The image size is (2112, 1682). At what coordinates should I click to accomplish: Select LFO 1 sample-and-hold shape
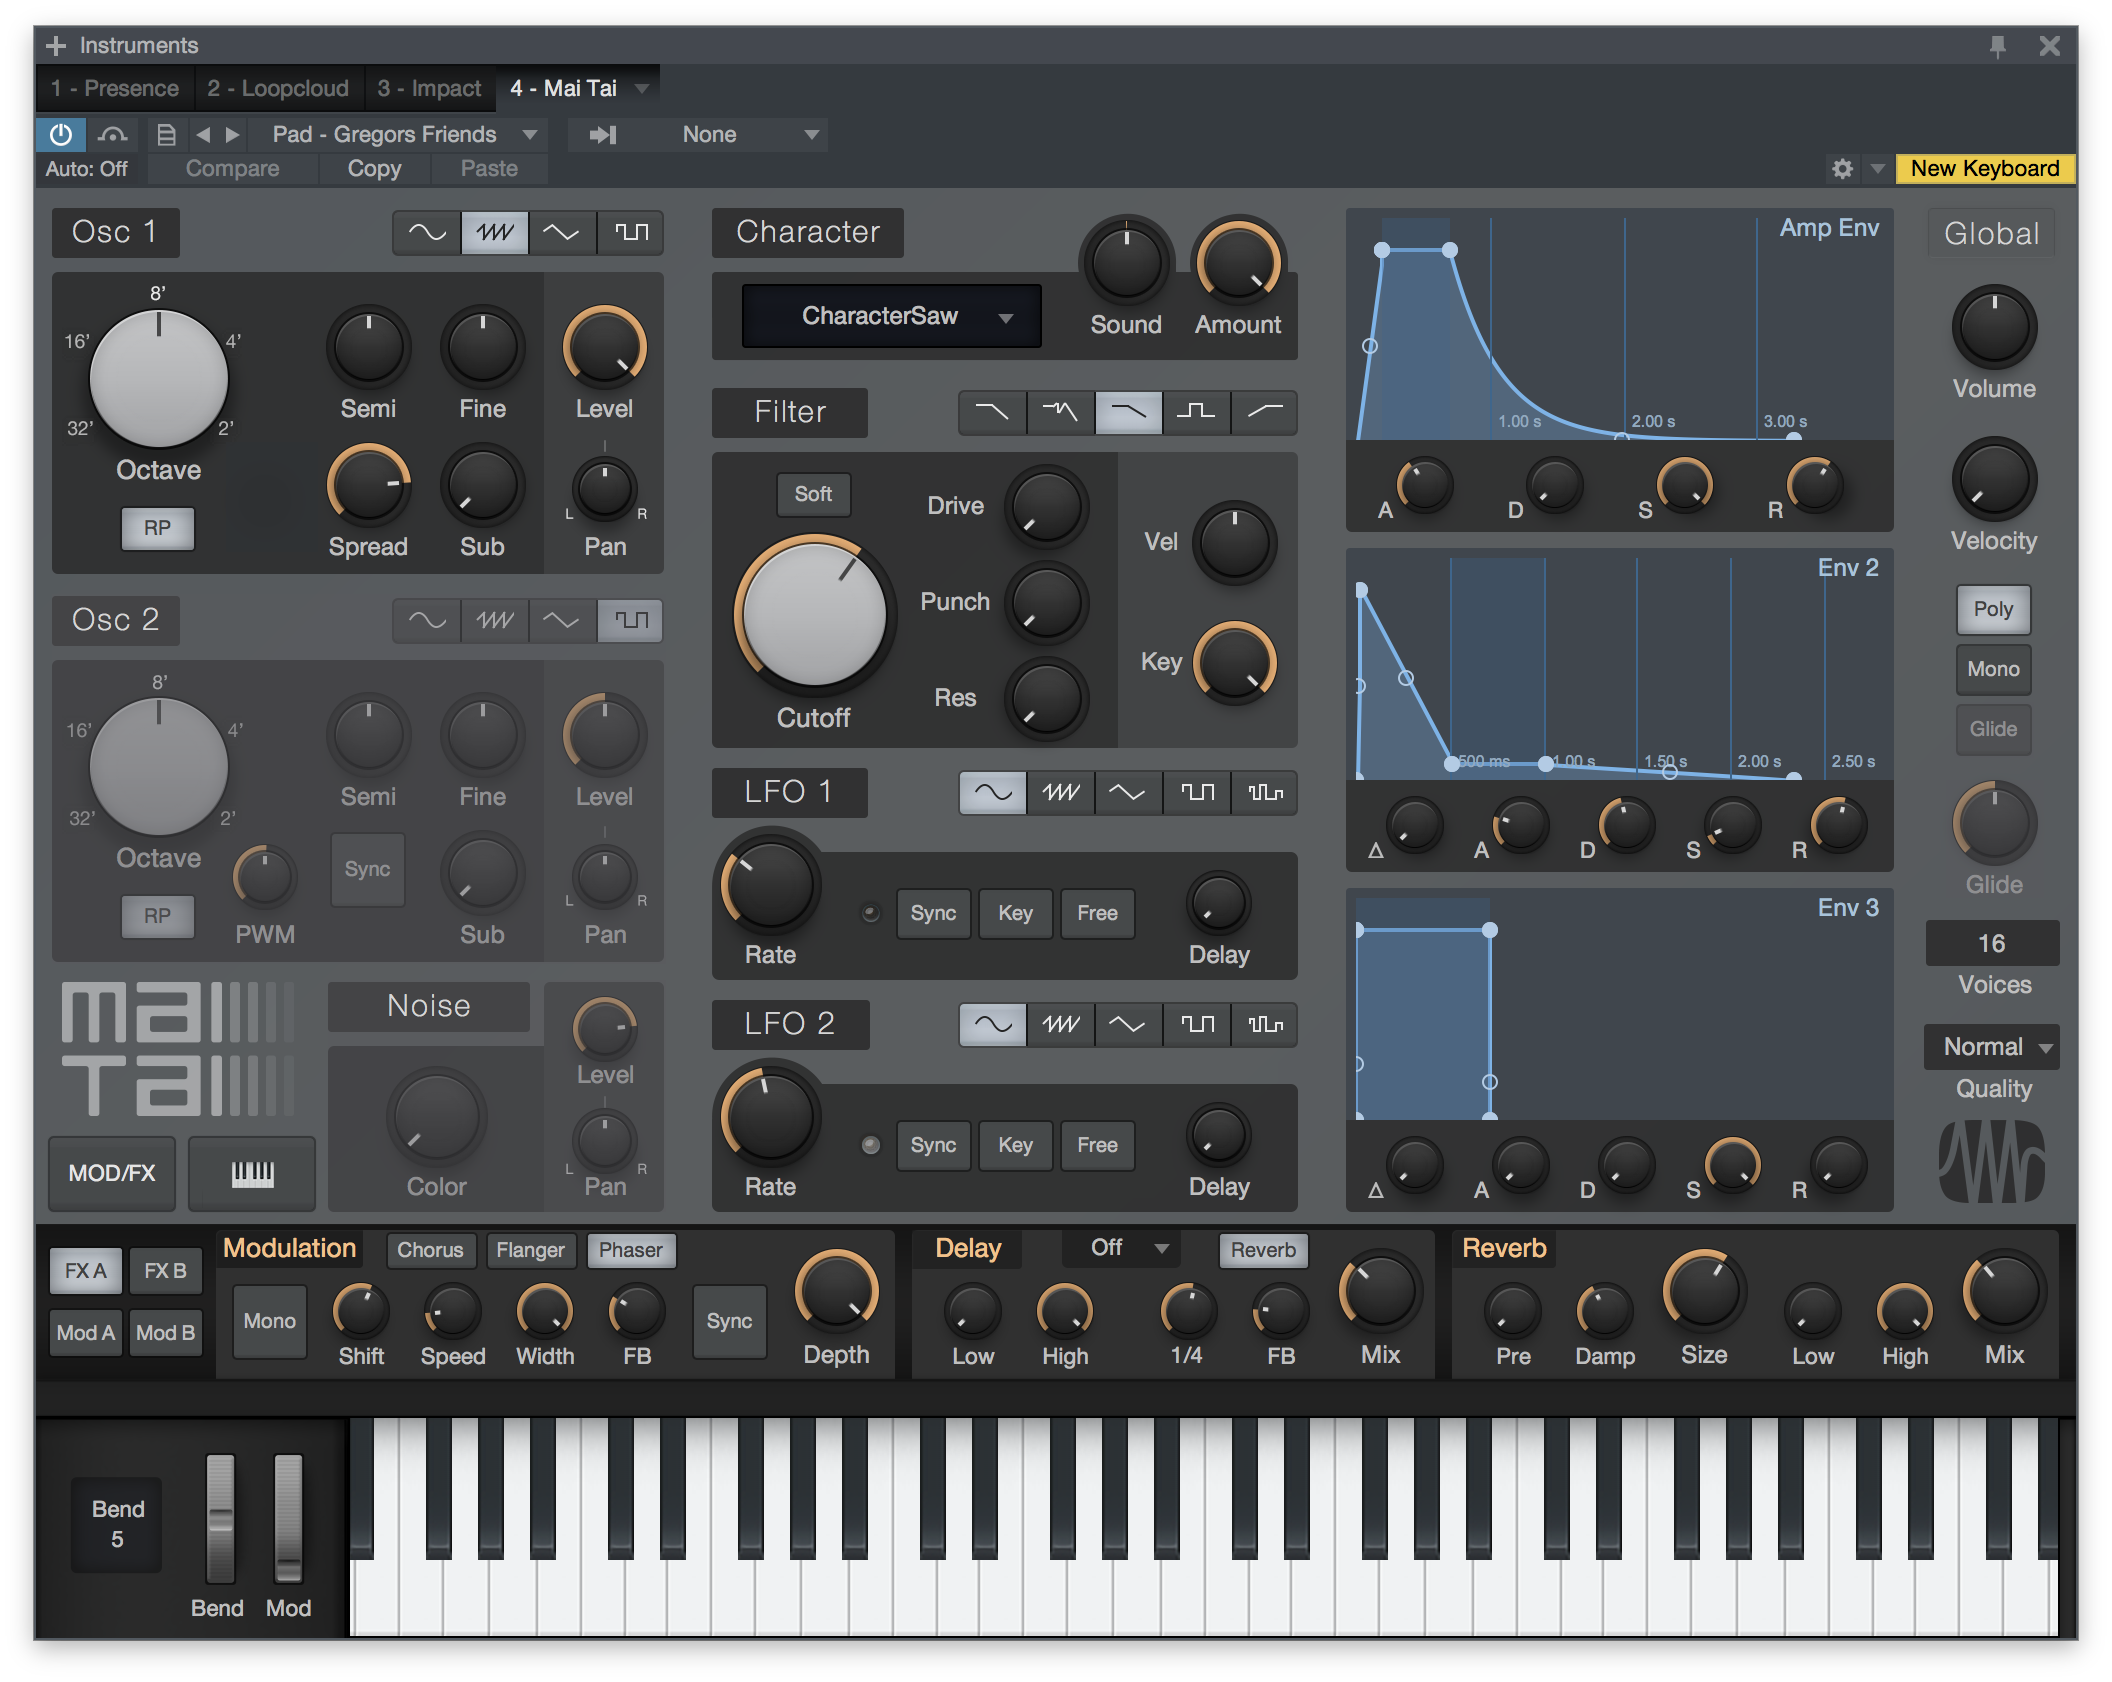click(1265, 793)
